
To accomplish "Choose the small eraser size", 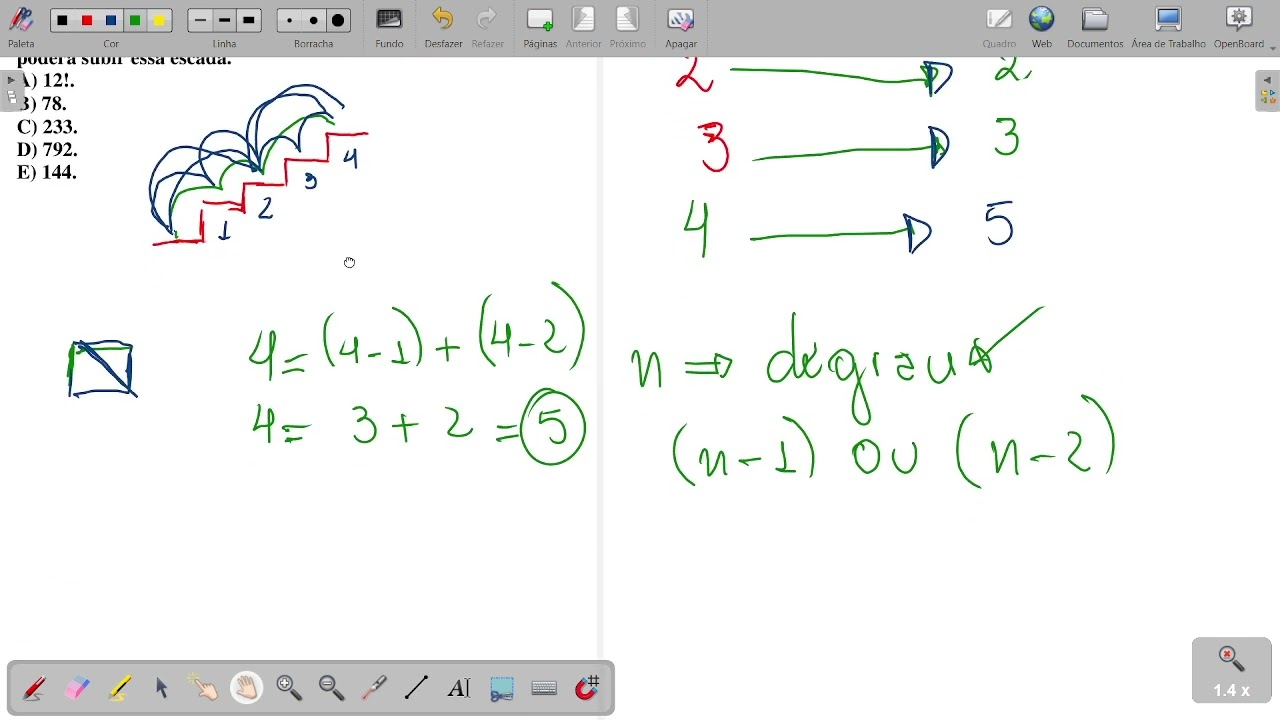I will (x=290, y=20).
